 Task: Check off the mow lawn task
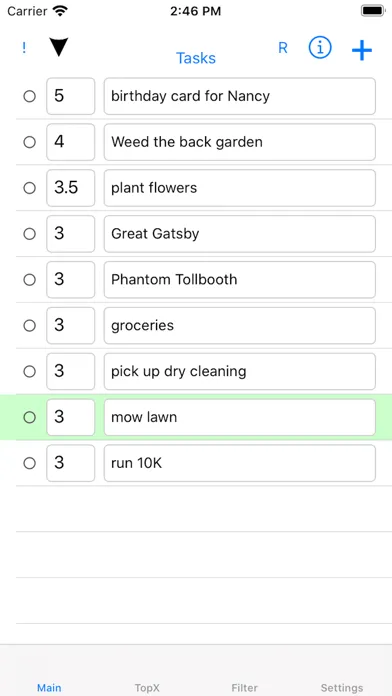click(30, 417)
